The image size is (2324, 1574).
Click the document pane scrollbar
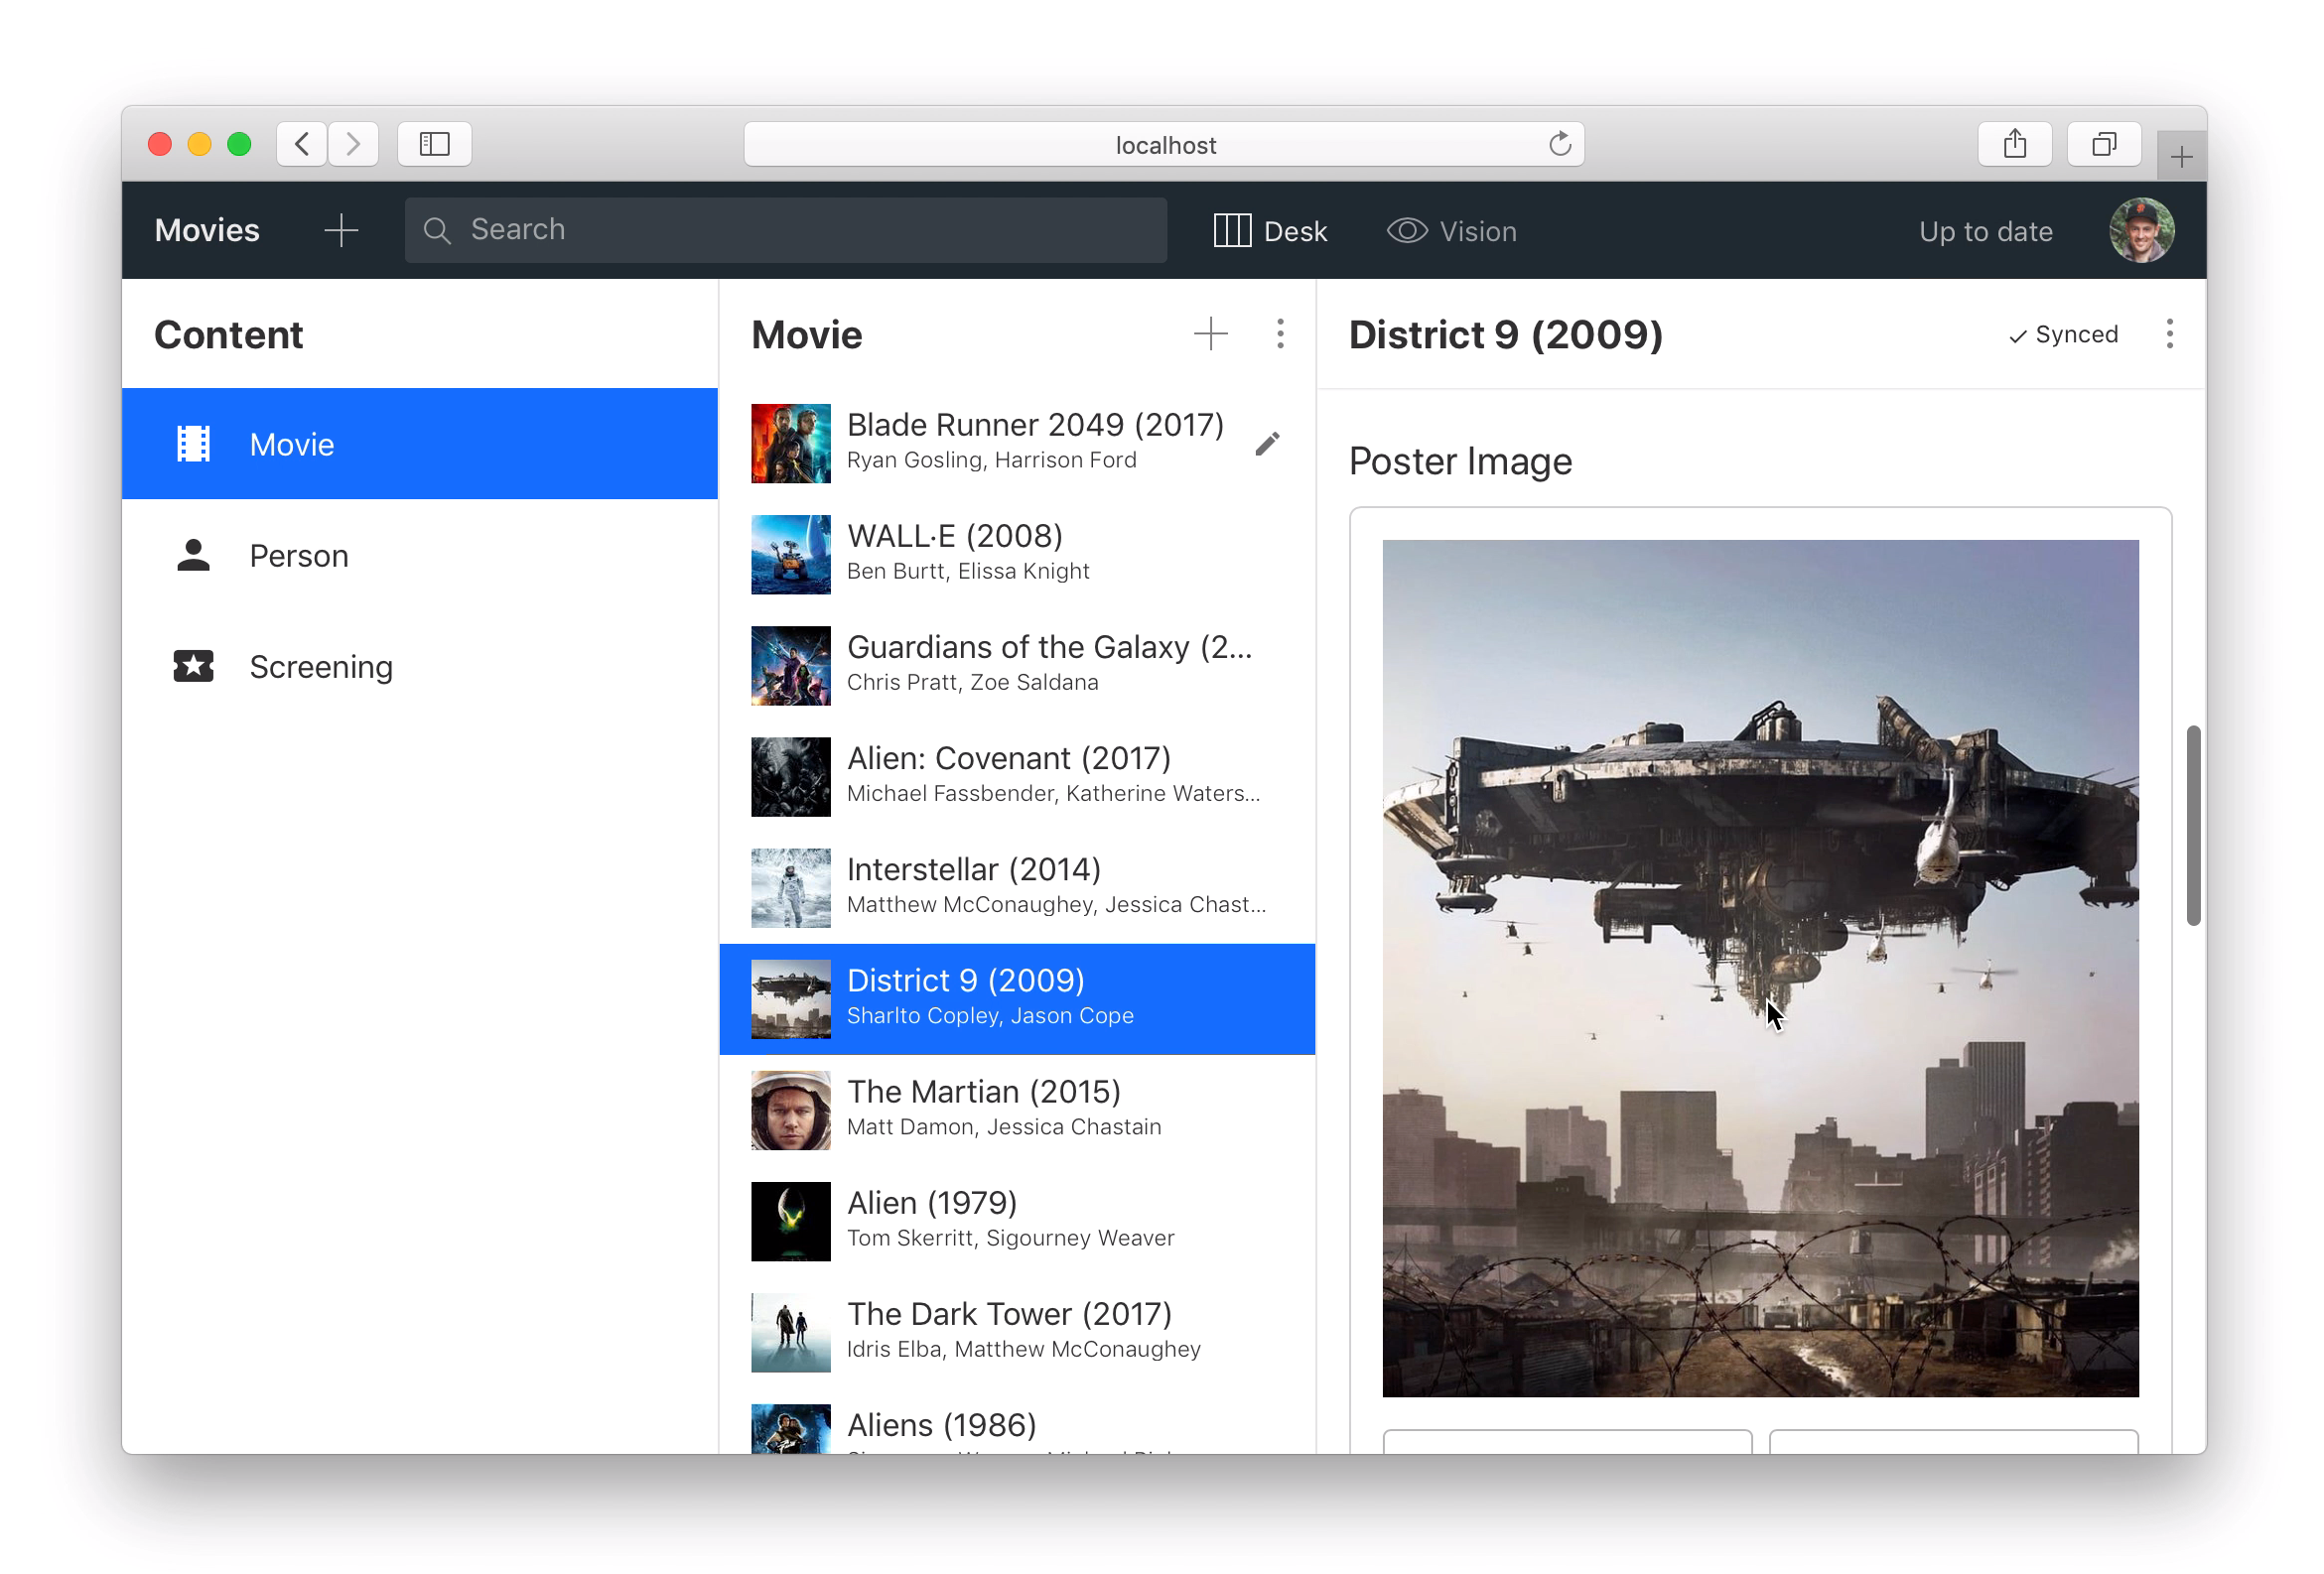2193,826
